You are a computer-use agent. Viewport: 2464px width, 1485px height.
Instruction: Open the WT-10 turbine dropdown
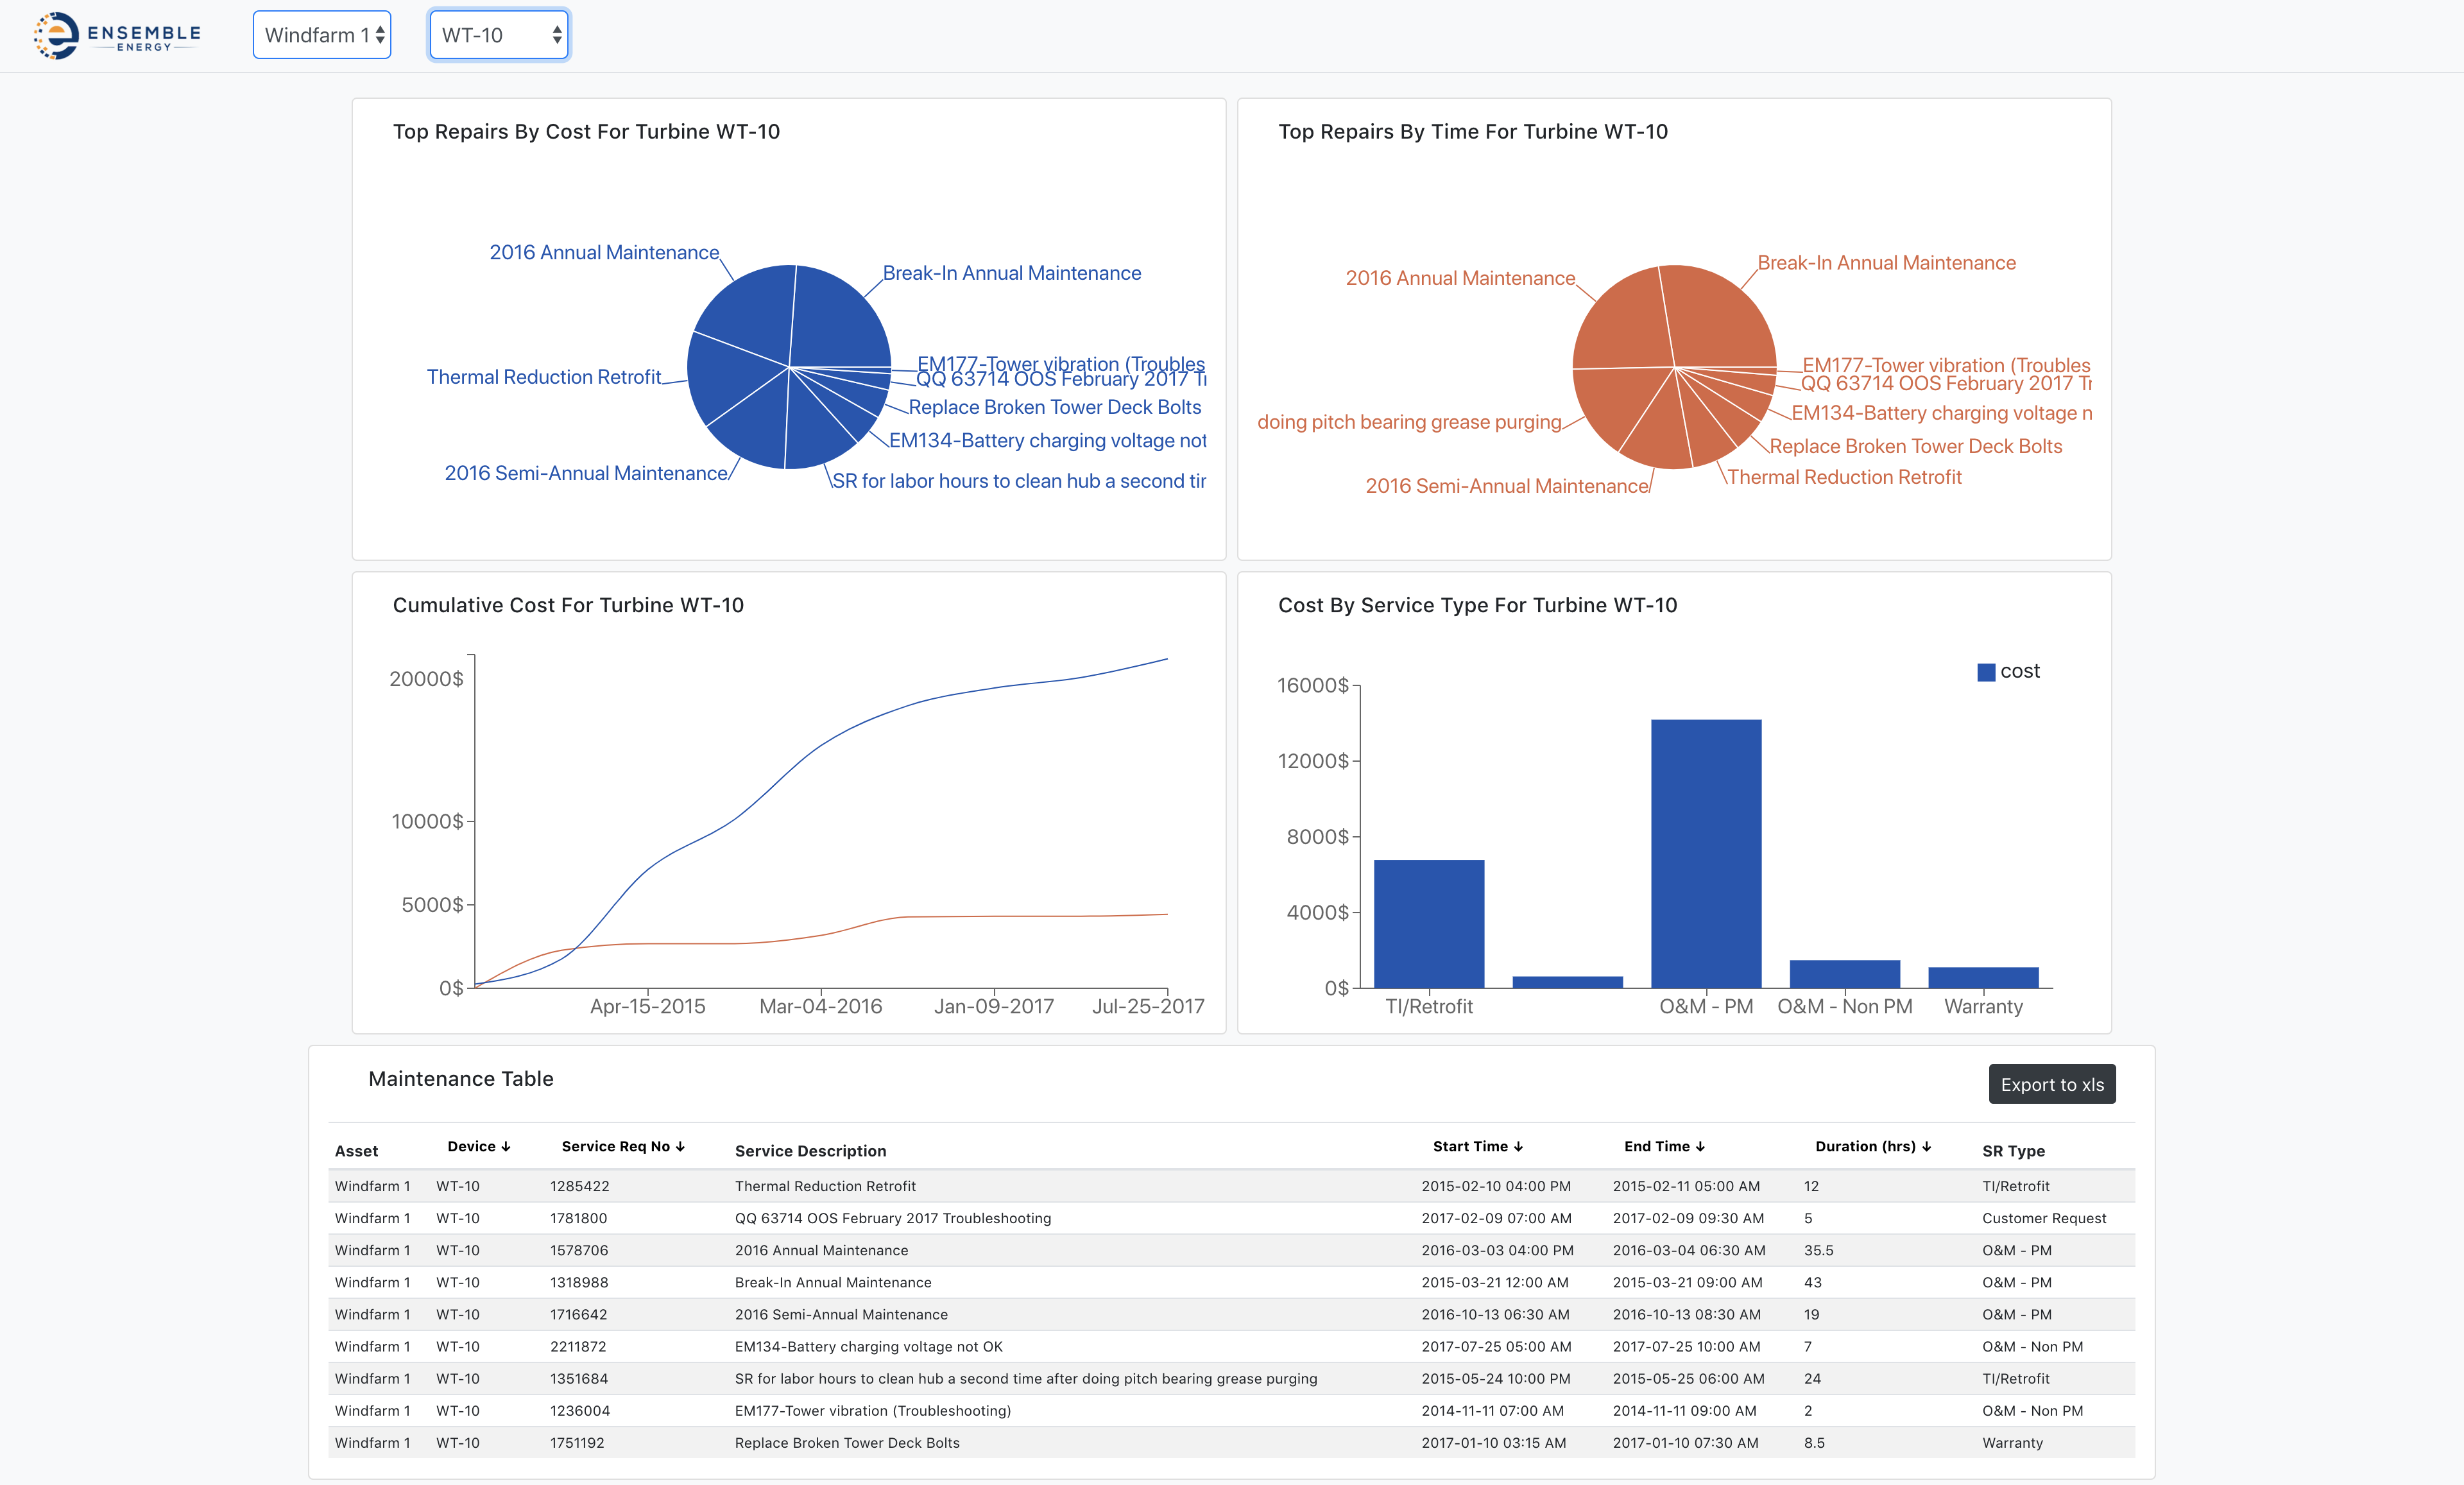pyautogui.click(x=499, y=35)
